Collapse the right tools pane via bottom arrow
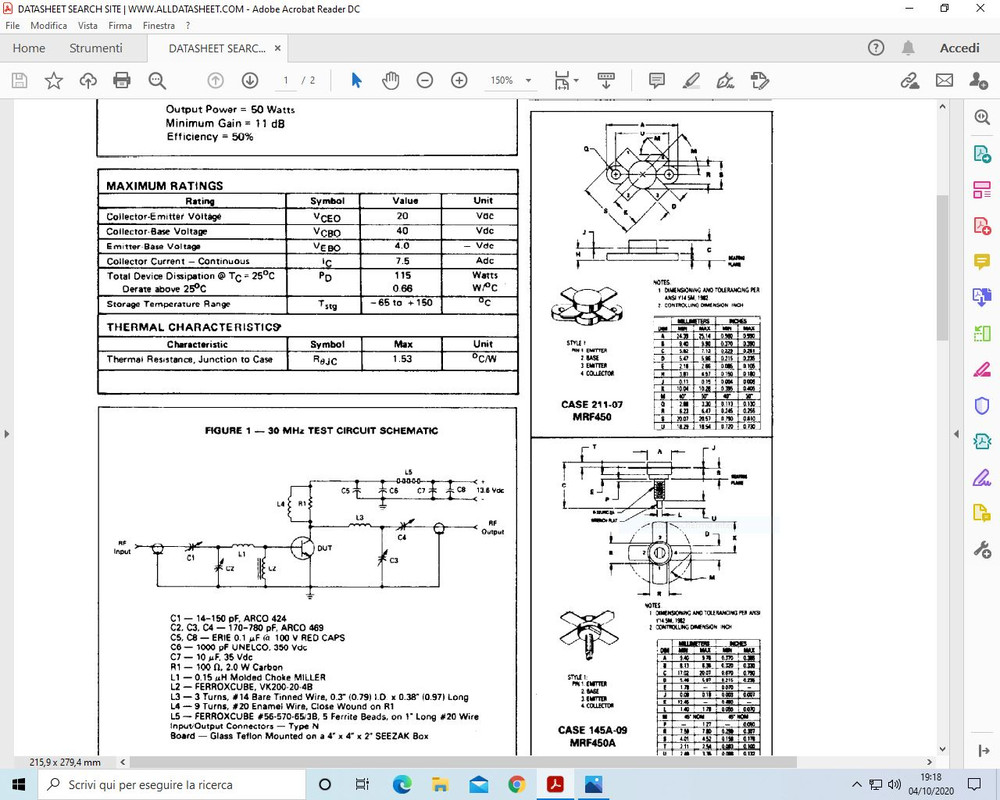The width and height of the screenshot is (1000, 800). [x=983, y=751]
